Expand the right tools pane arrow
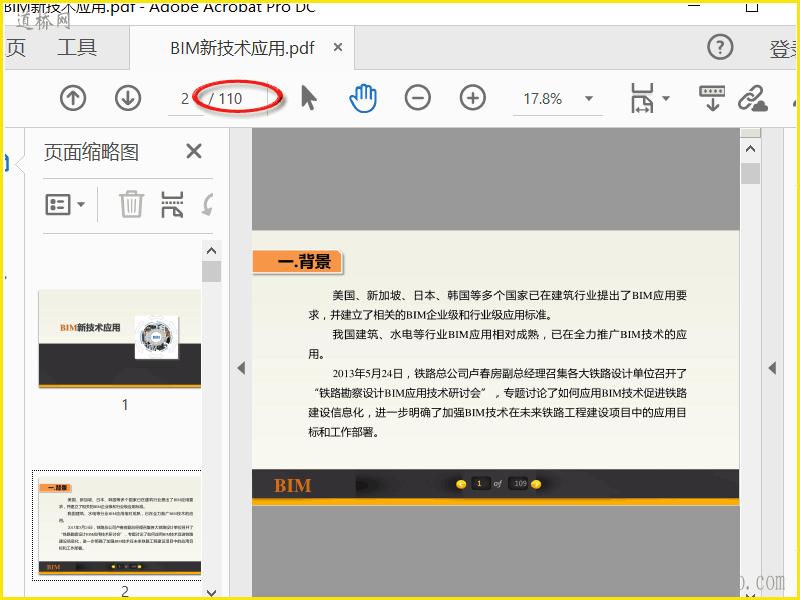 pyautogui.click(x=772, y=368)
